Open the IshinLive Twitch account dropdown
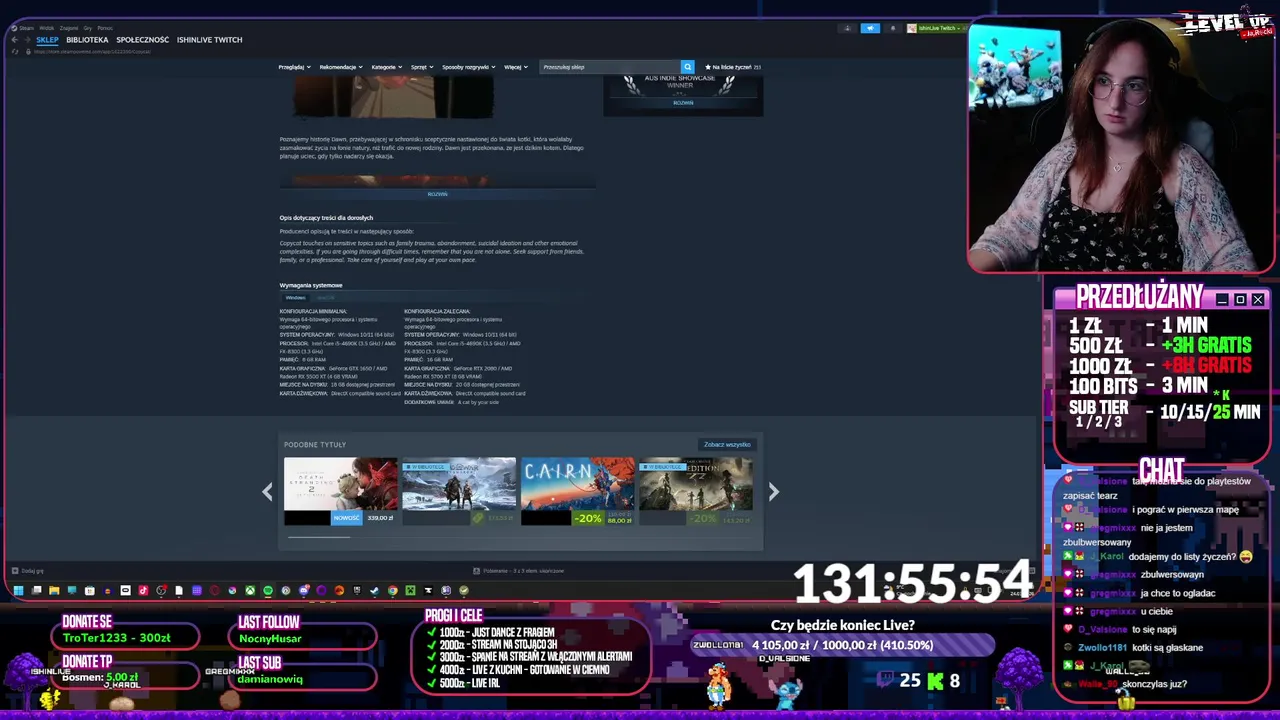1280x720 pixels. click(936, 28)
